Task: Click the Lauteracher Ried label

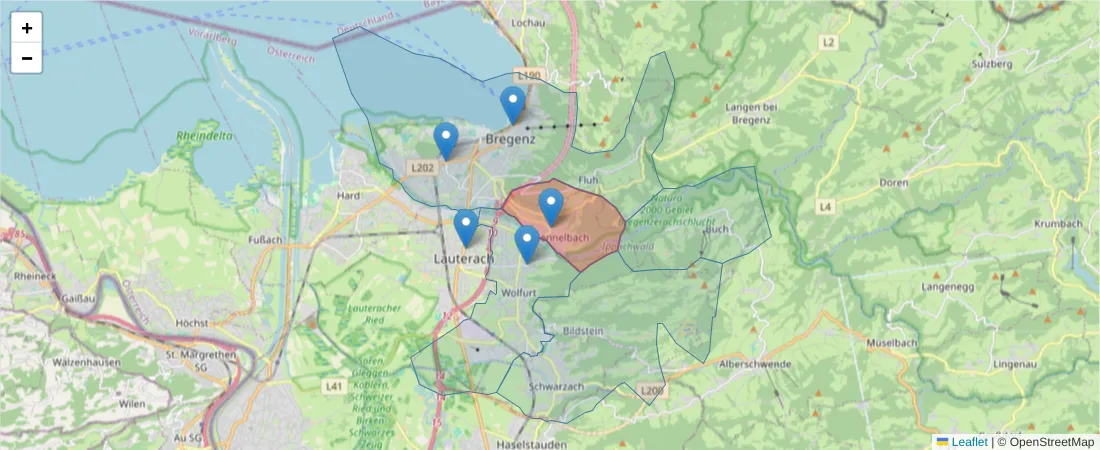Action: point(375,313)
